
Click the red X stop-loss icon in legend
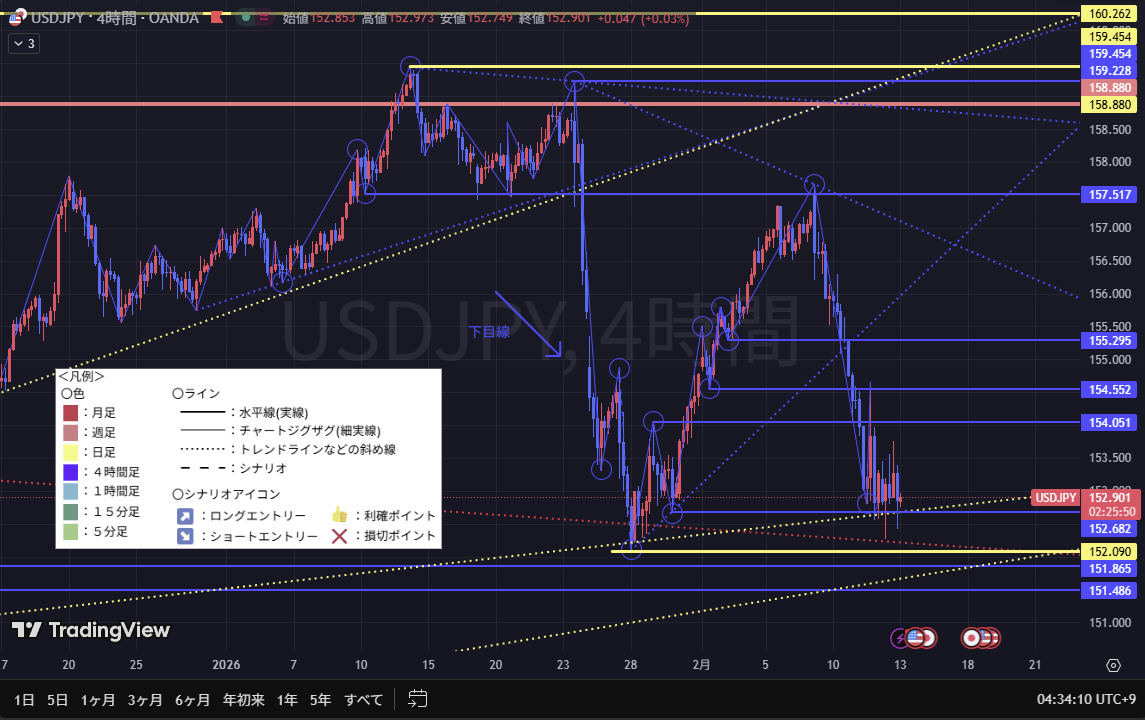pyautogui.click(x=339, y=536)
